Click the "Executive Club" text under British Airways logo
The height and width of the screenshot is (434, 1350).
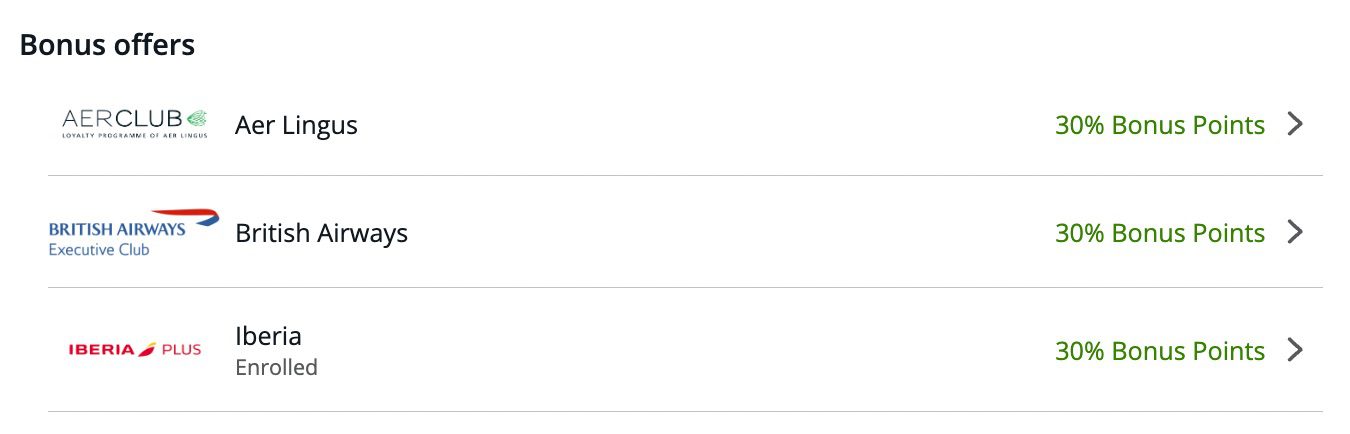pos(98,250)
